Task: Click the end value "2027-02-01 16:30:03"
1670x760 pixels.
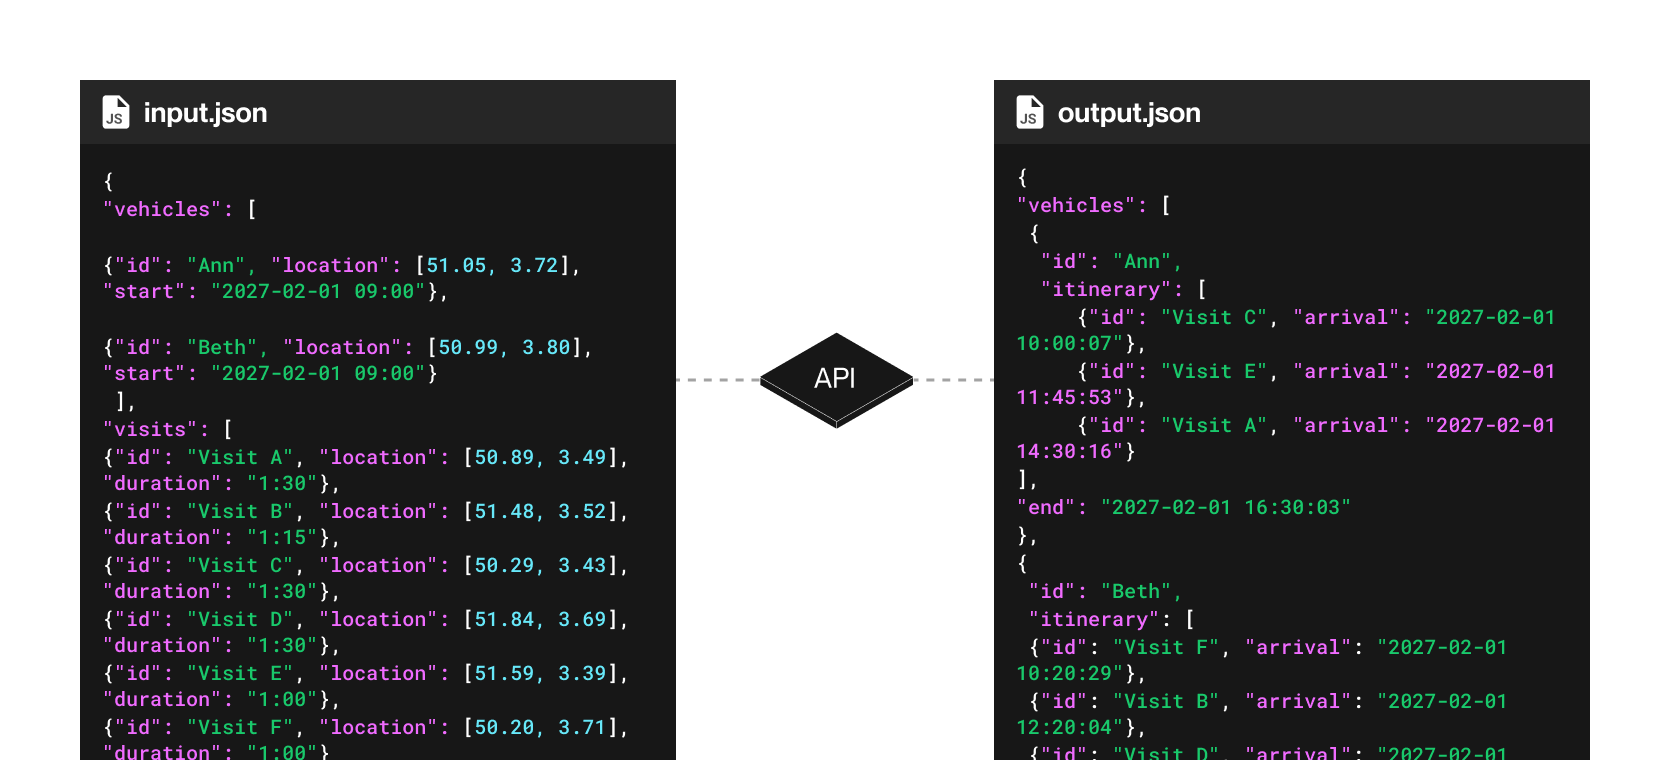Action: click(1226, 507)
